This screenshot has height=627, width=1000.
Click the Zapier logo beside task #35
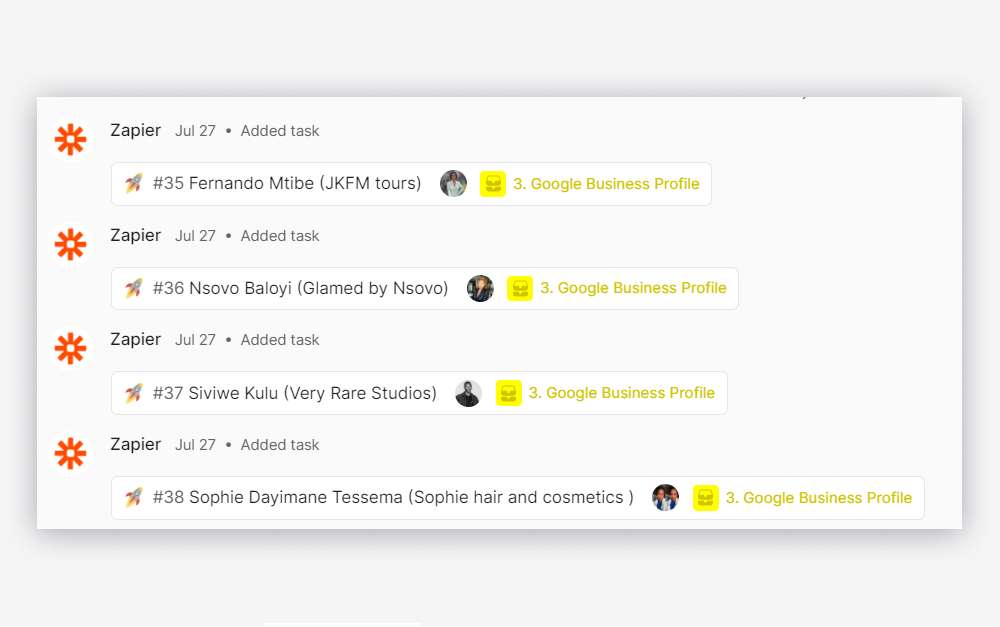70,140
